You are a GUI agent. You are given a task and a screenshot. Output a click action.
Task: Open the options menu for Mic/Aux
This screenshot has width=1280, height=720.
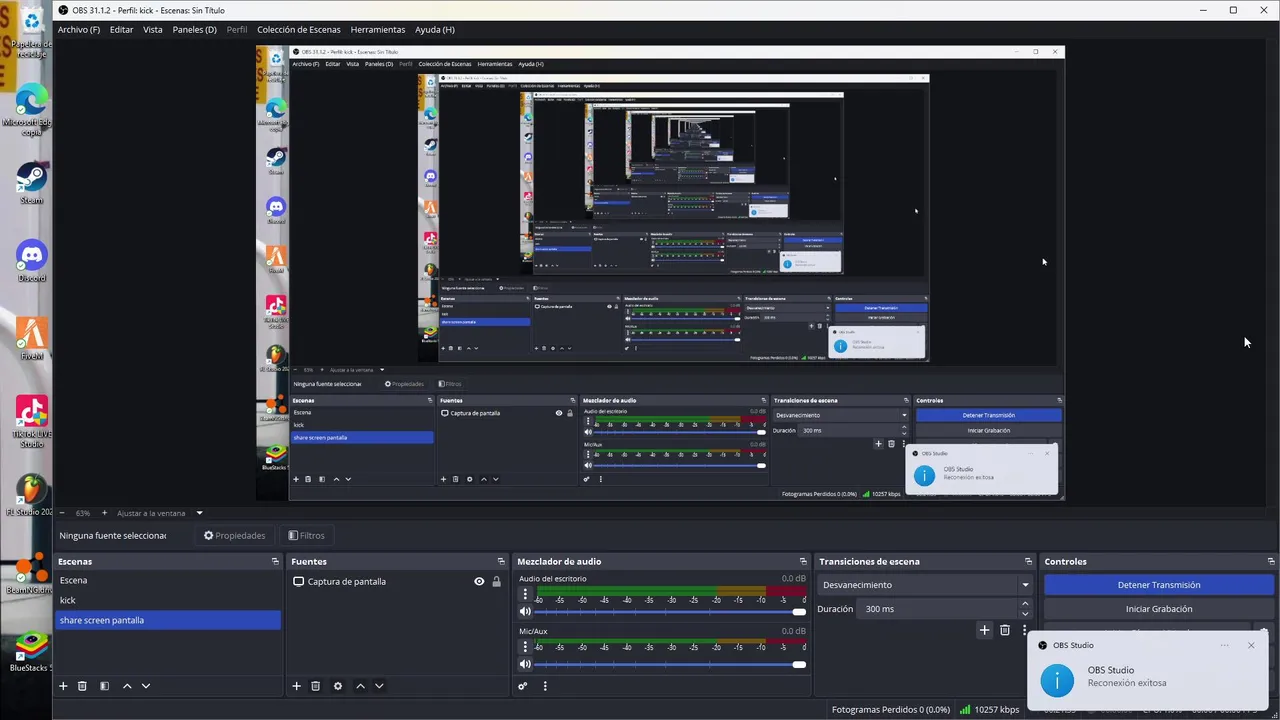525,647
